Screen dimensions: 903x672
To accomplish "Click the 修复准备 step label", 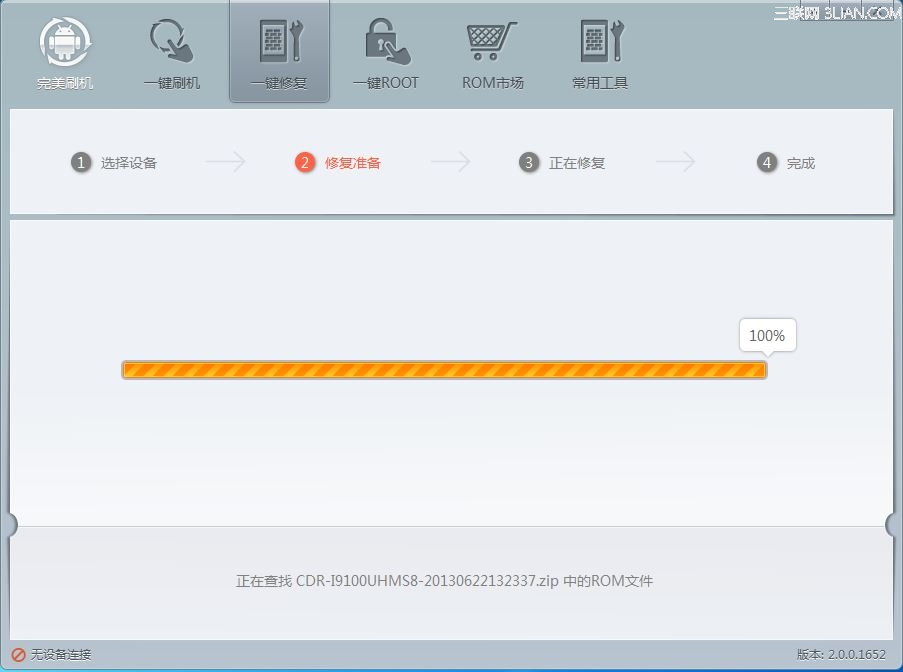I will pos(353,163).
